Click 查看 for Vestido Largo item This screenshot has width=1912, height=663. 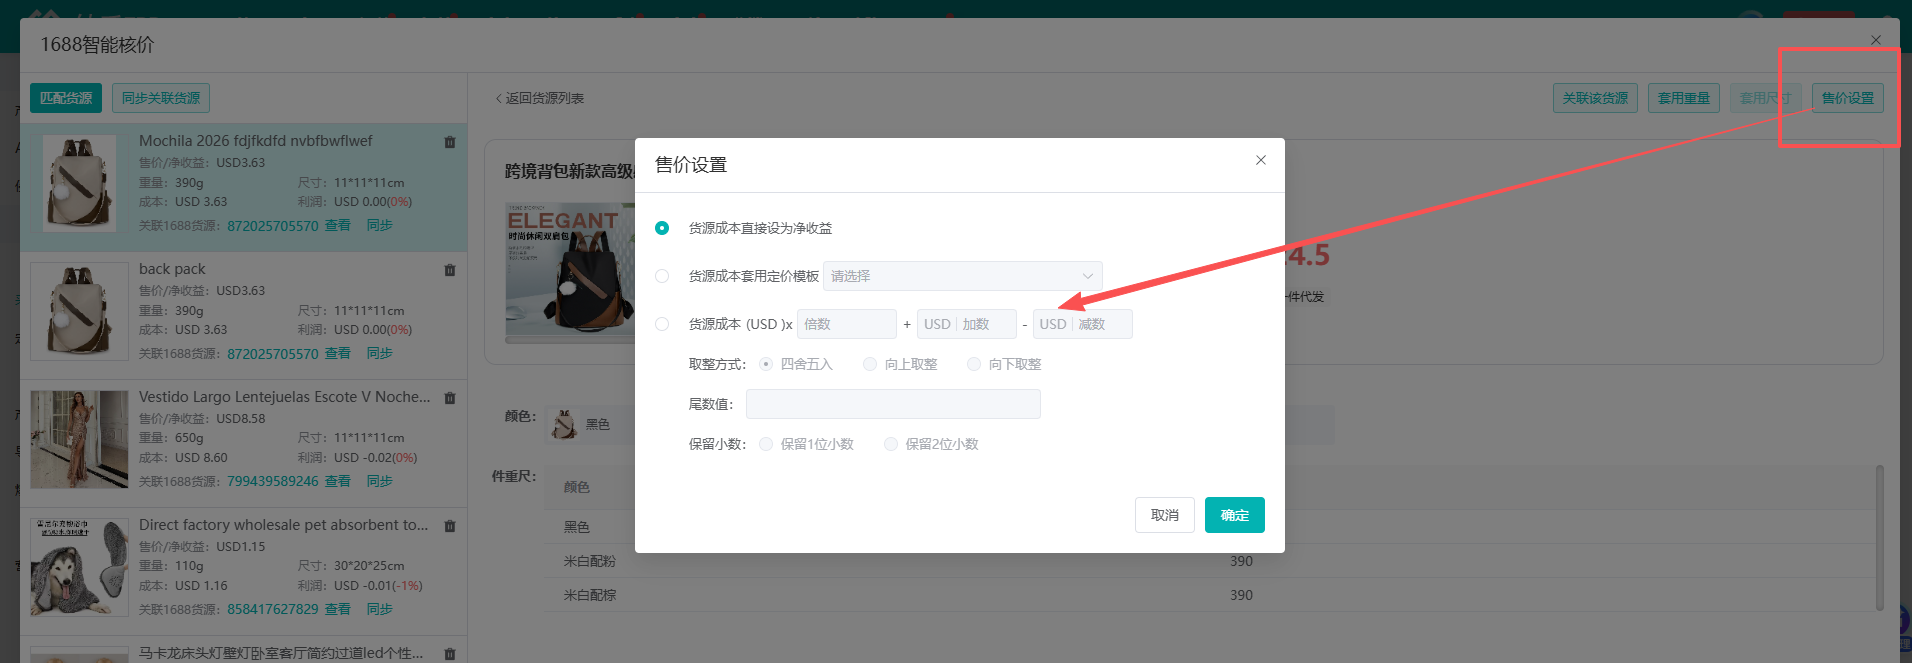pos(338,482)
